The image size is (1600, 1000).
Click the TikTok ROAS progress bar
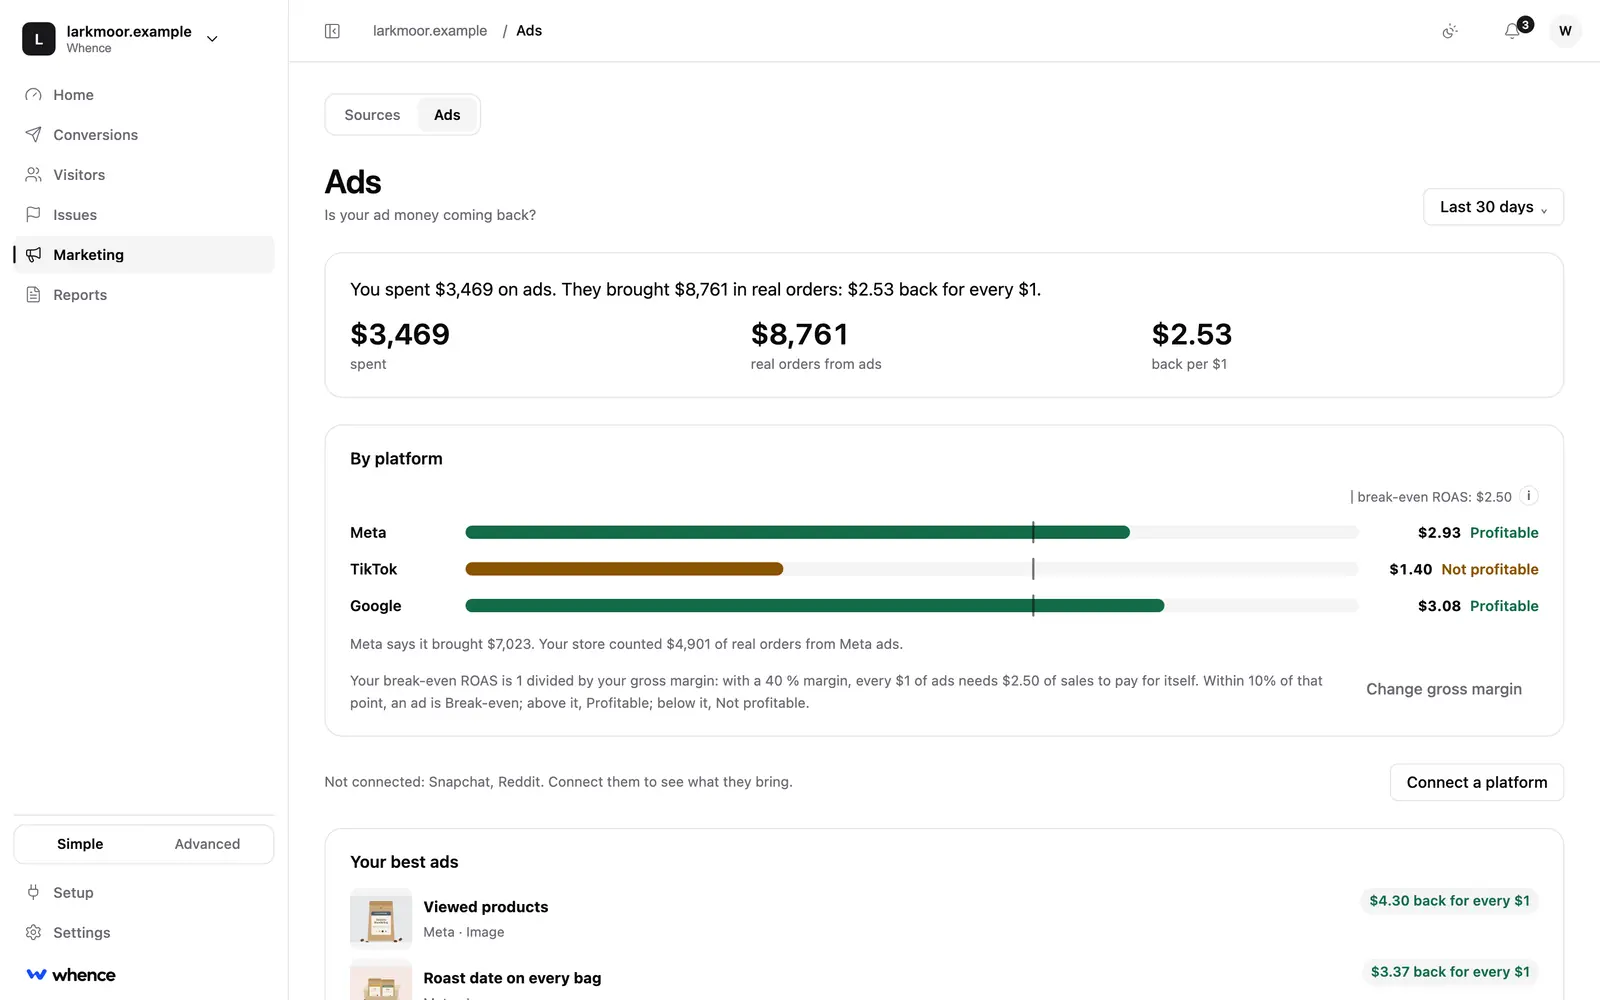(912, 569)
